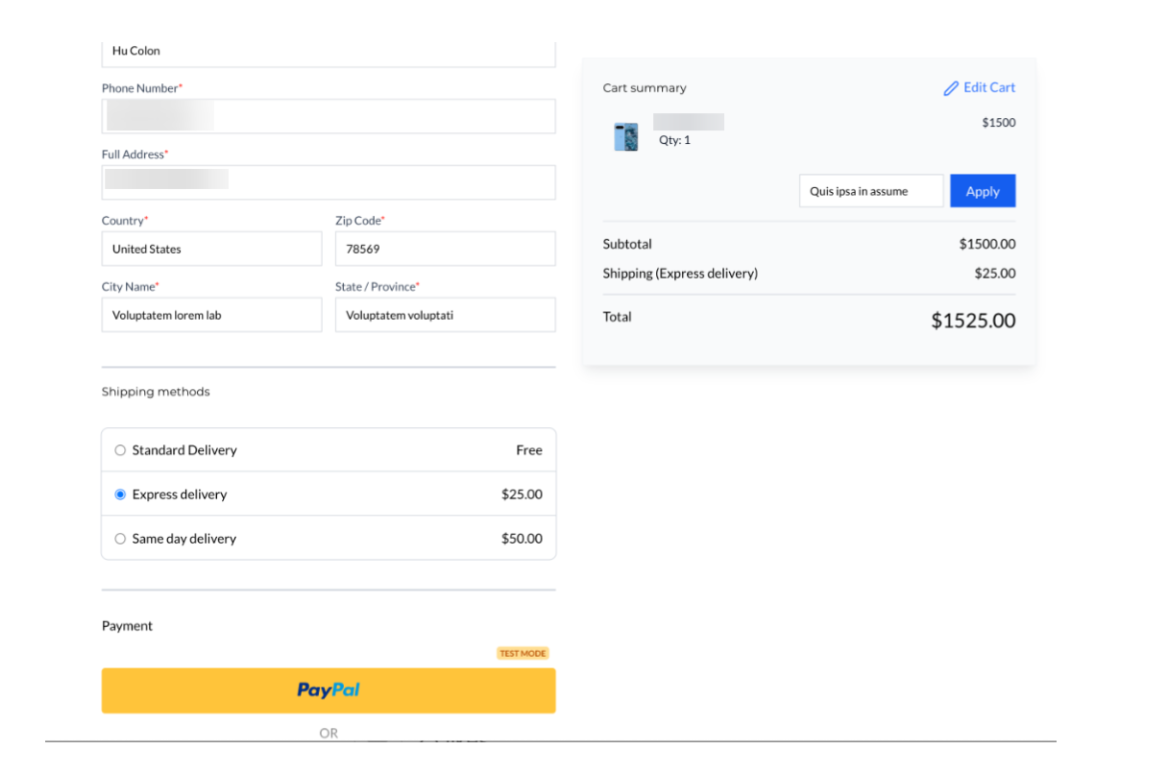1152x757 pixels.
Task: Pick the Same day delivery option
Action: pyautogui.click(x=120, y=538)
